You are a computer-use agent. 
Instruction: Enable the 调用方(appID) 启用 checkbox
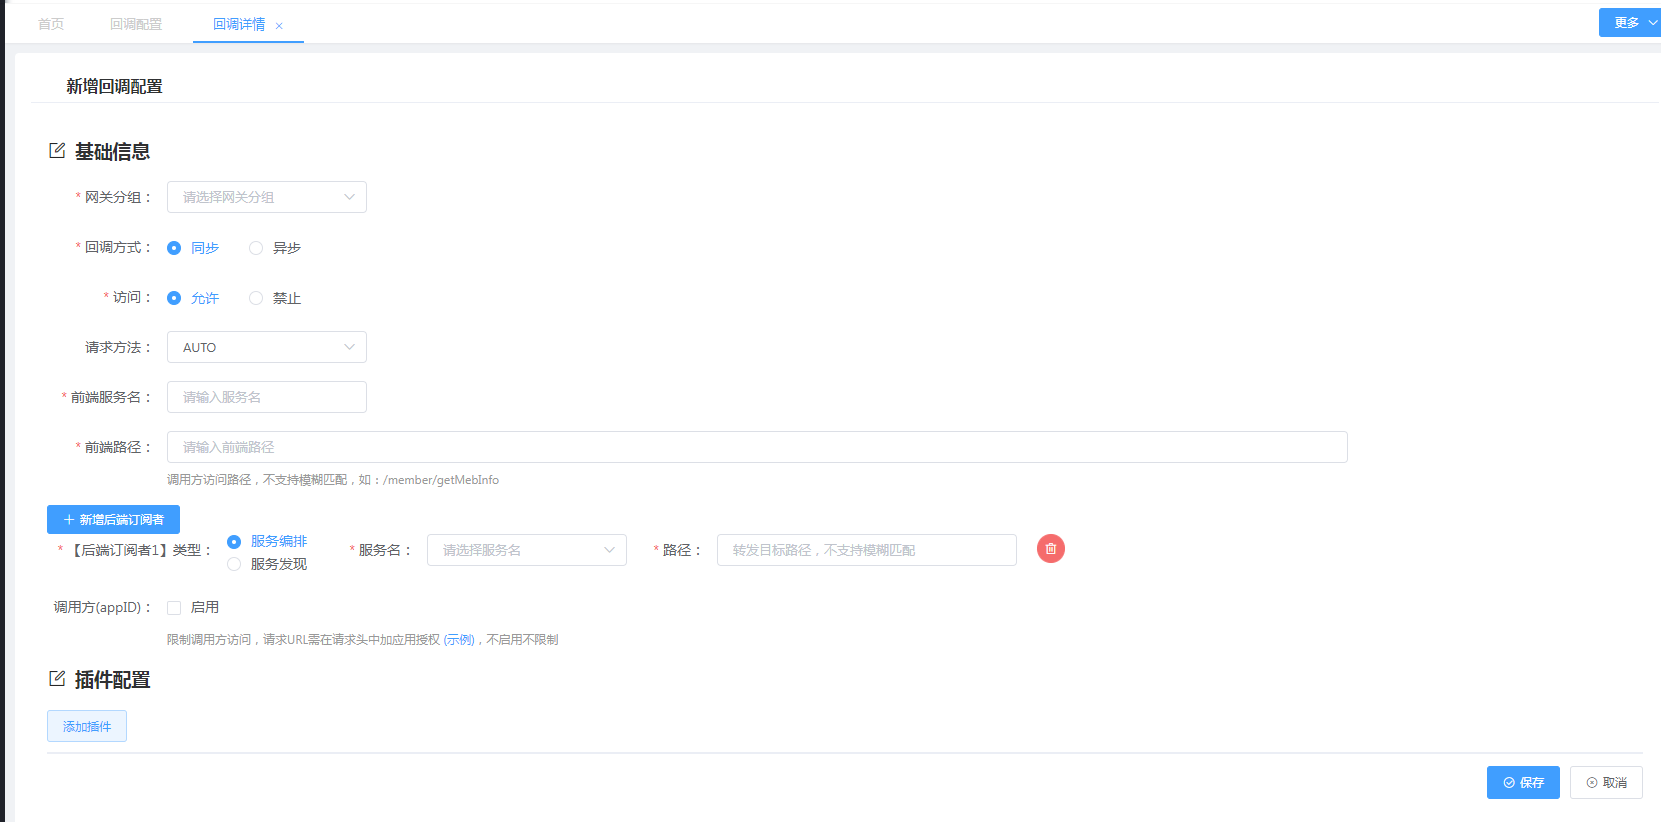(x=174, y=608)
